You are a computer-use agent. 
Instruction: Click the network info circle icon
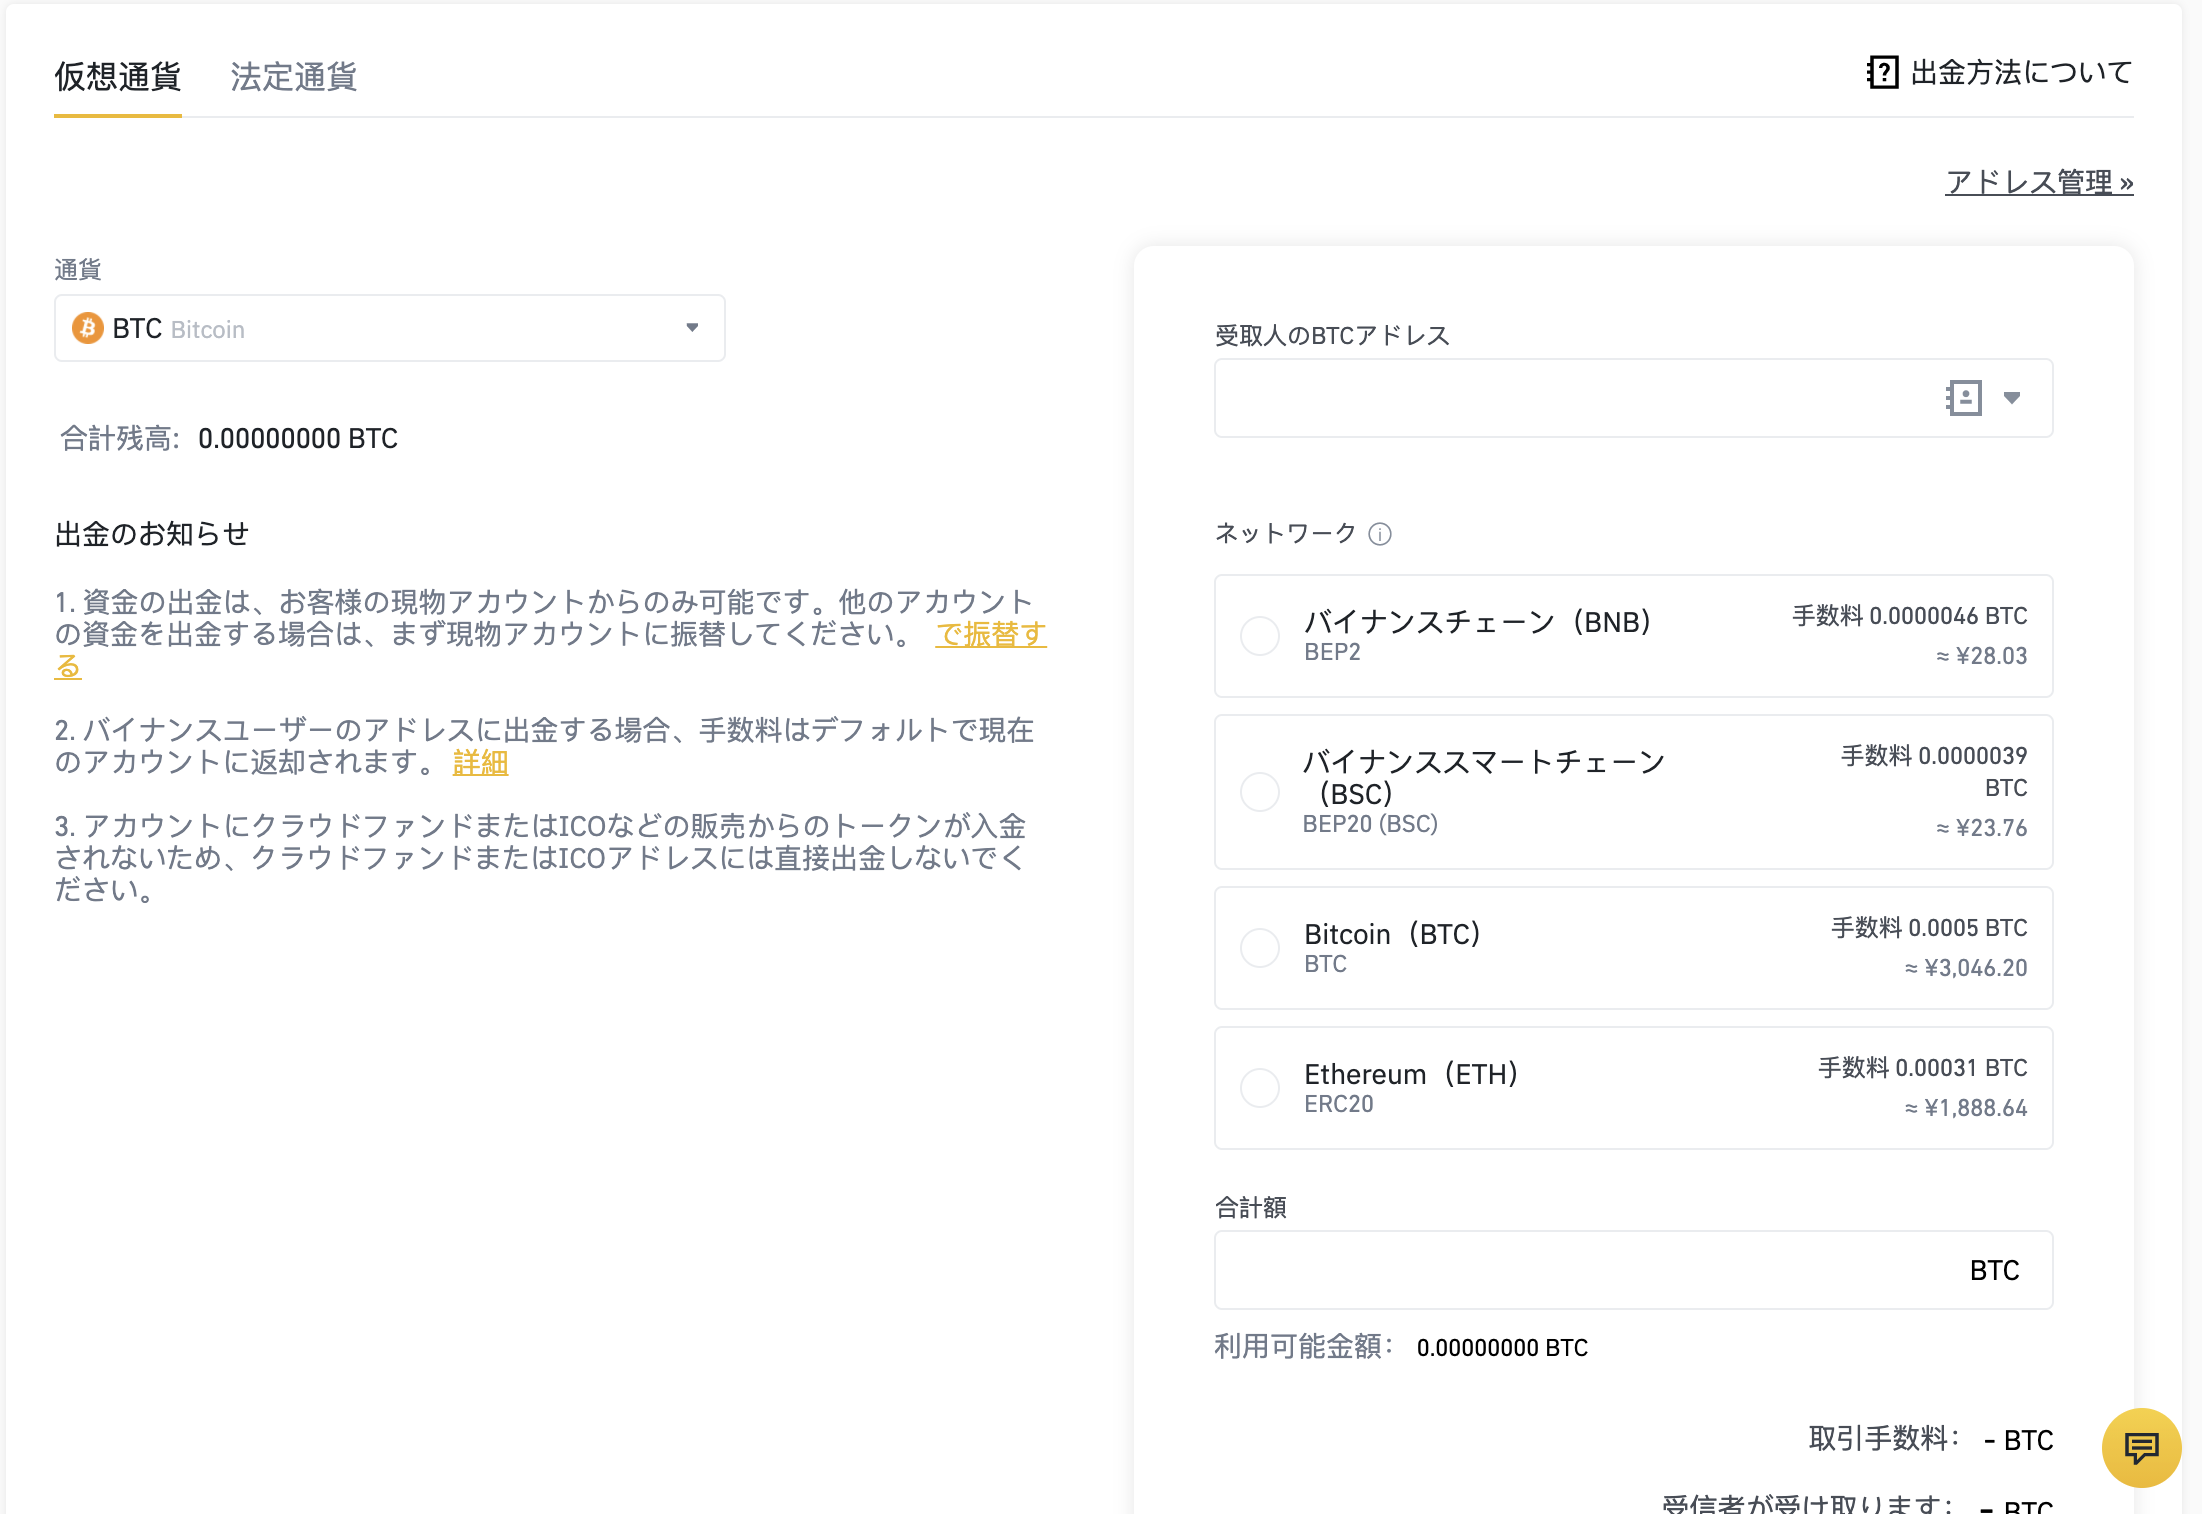(x=1380, y=534)
